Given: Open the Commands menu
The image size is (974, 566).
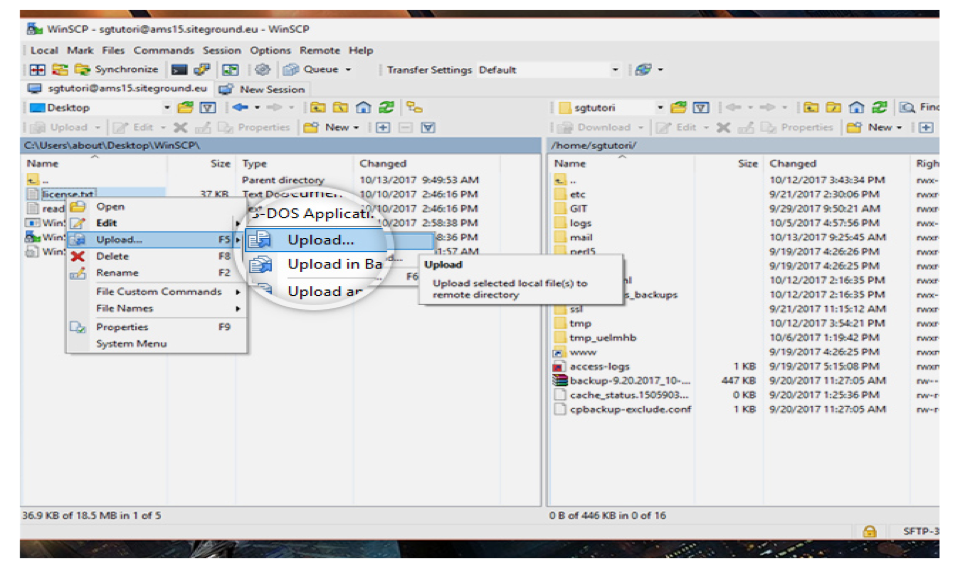Looking at the screenshot, I should [x=163, y=50].
